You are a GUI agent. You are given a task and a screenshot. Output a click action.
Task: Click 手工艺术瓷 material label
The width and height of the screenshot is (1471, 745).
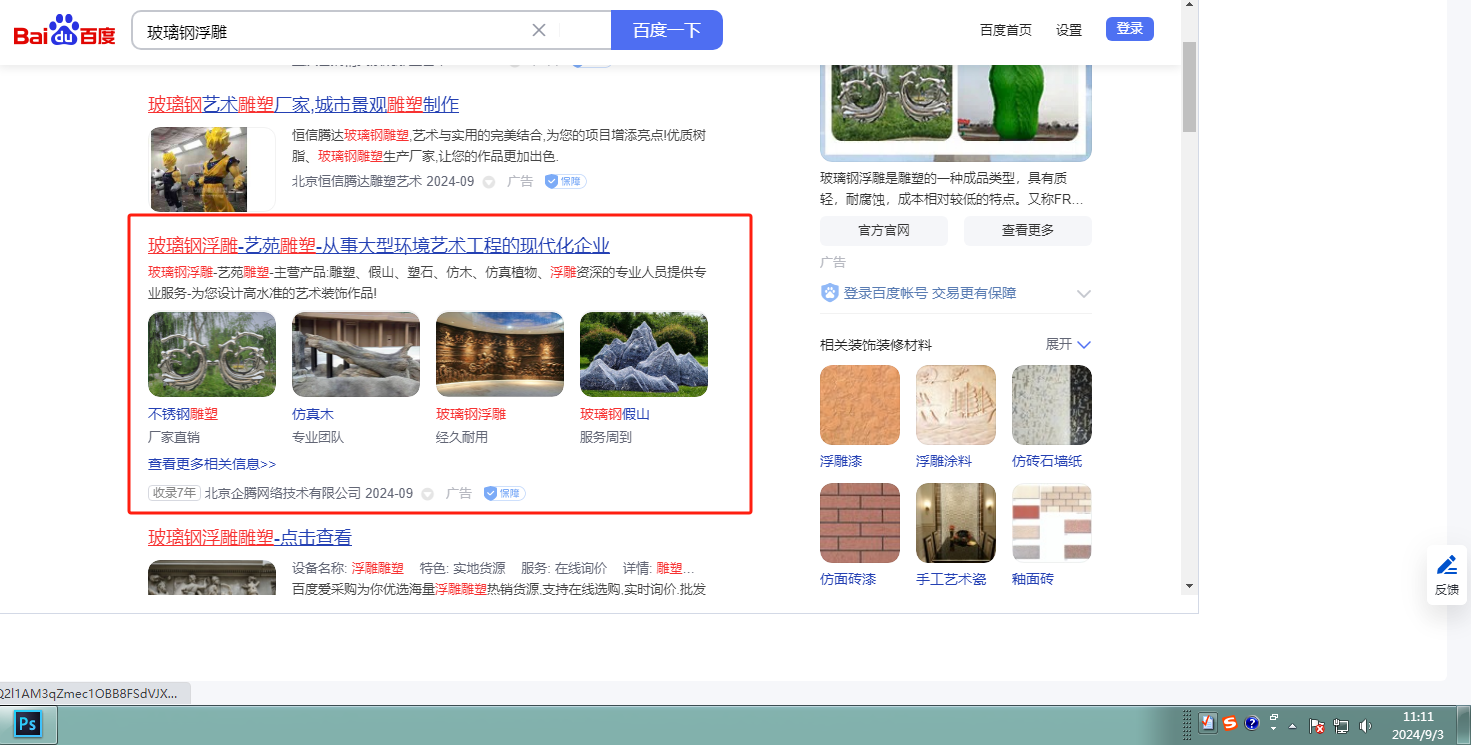click(951, 579)
